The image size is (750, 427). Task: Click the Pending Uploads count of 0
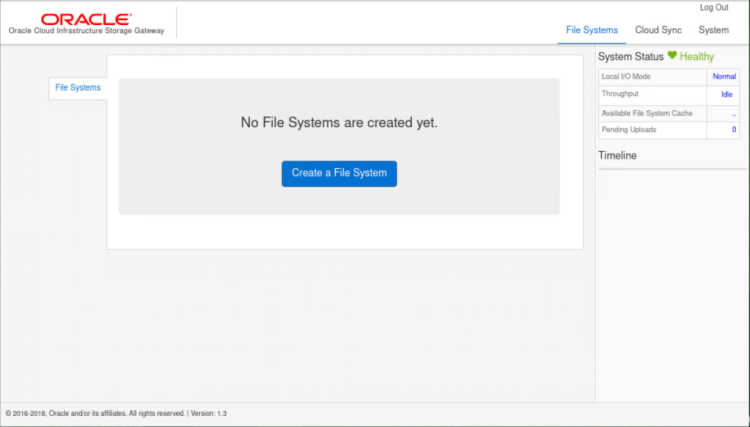click(x=733, y=130)
